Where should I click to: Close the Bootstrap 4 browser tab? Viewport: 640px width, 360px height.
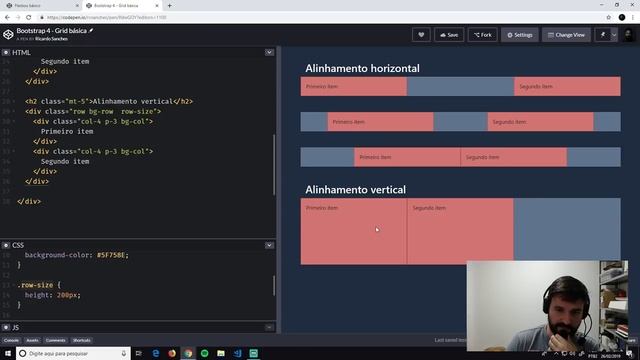pyautogui.click(x=157, y=6)
